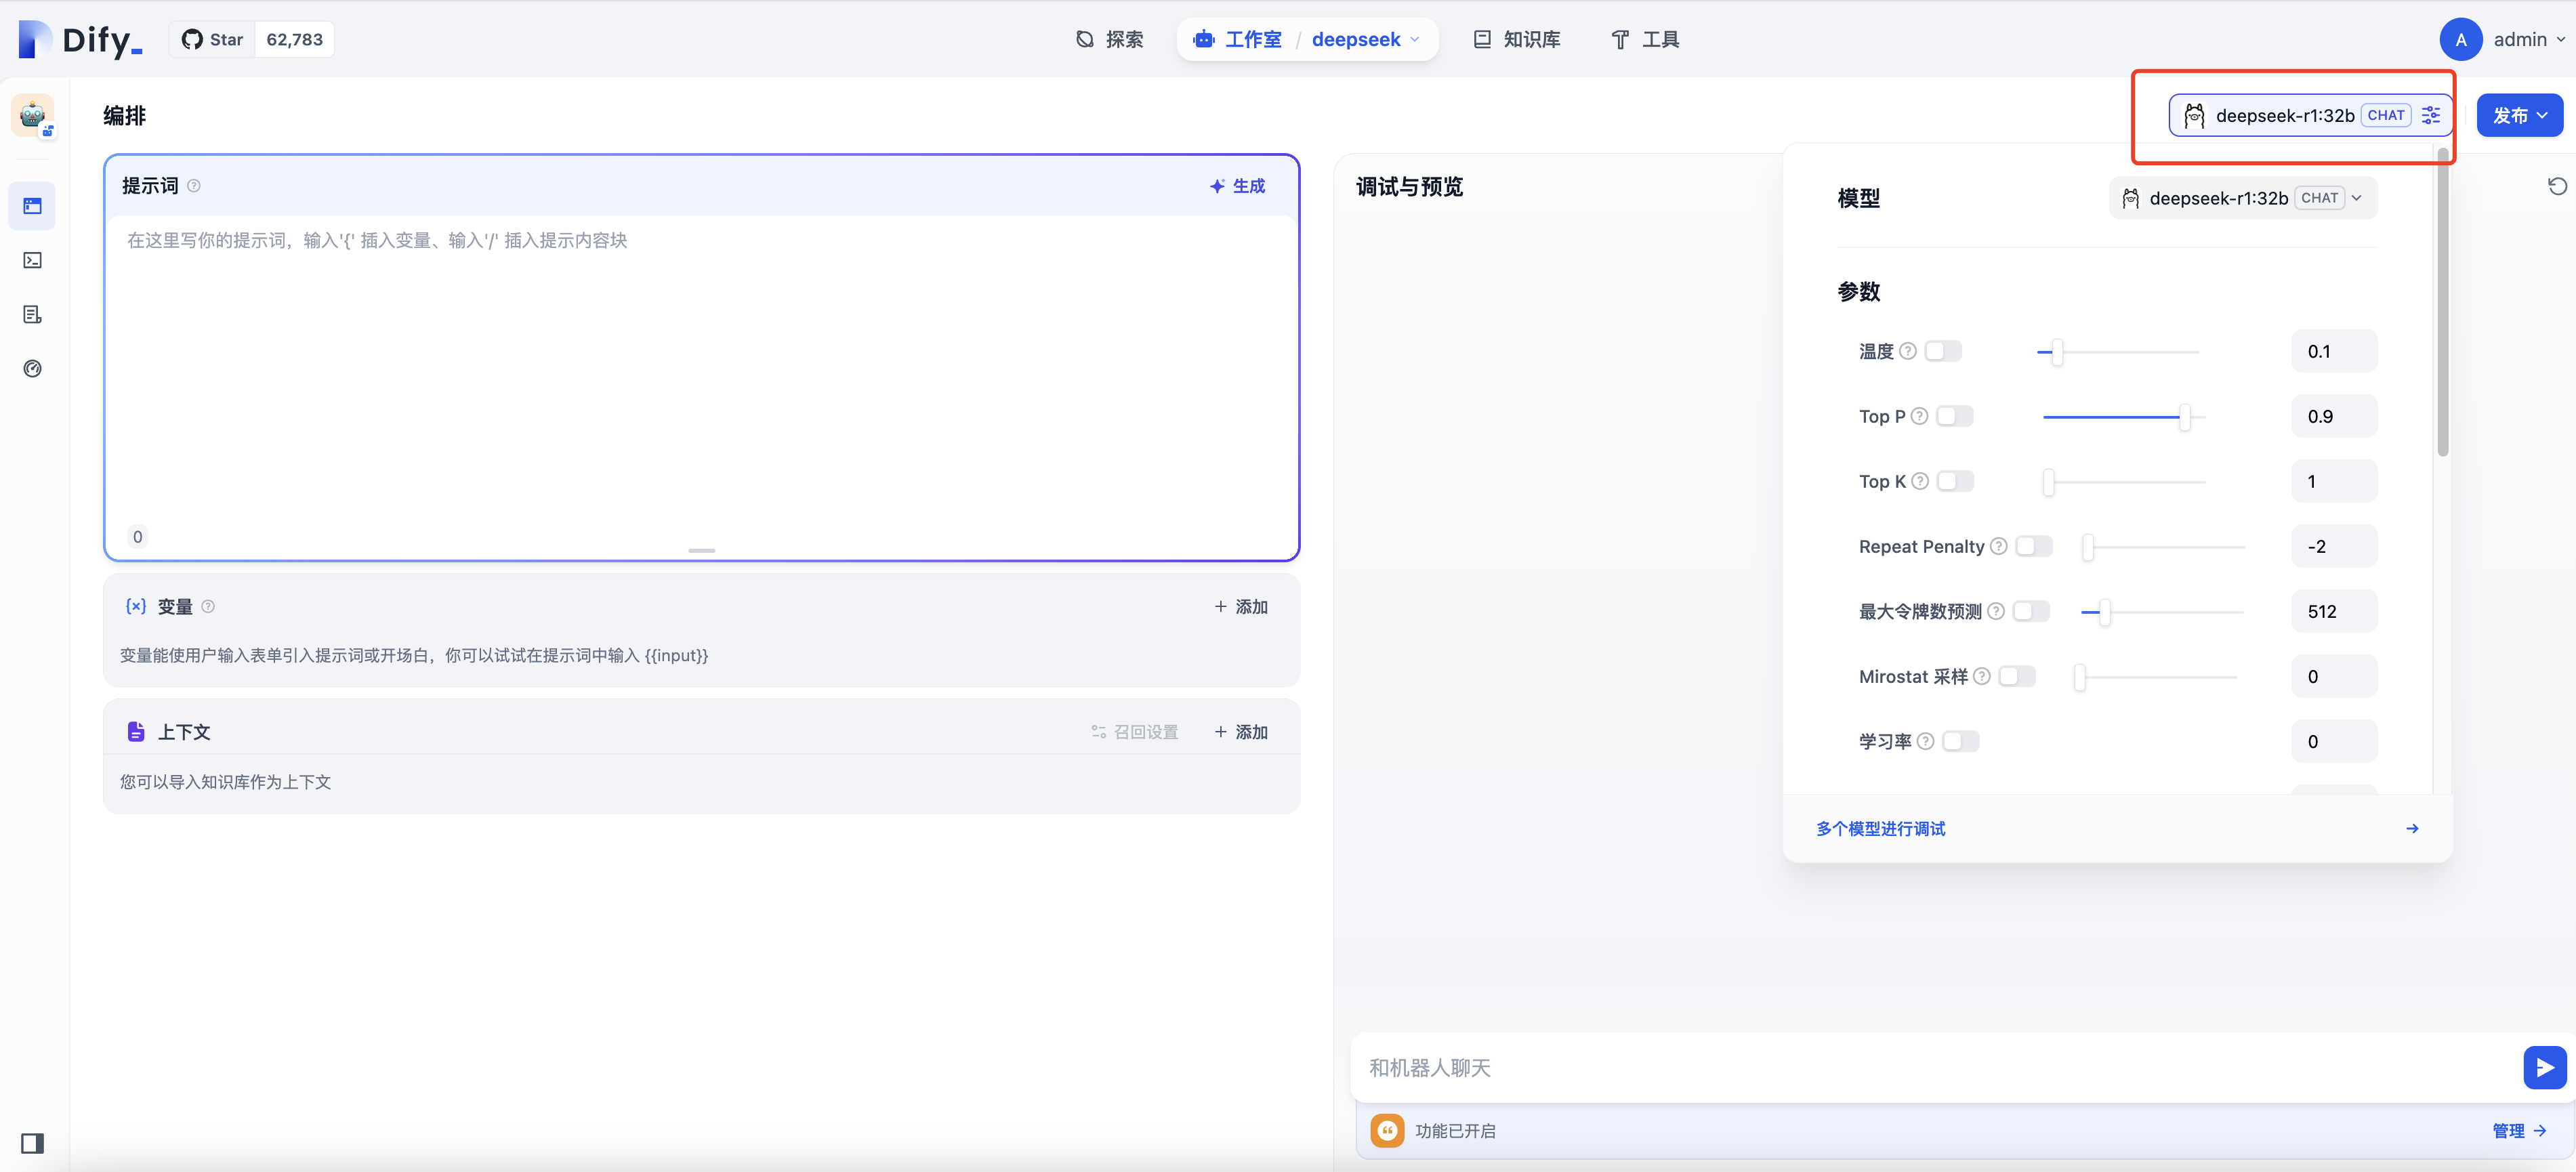Click the model parameter sliders icon
This screenshot has height=1172, width=2576.
pos(2431,115)
